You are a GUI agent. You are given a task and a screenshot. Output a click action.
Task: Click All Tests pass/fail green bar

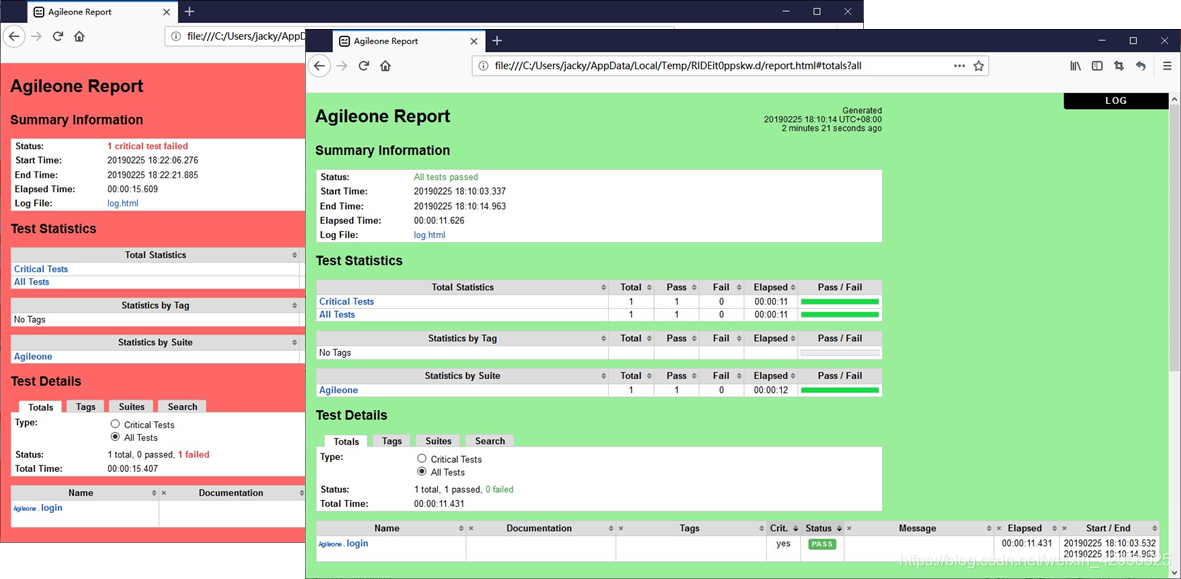tap(840, 315)
